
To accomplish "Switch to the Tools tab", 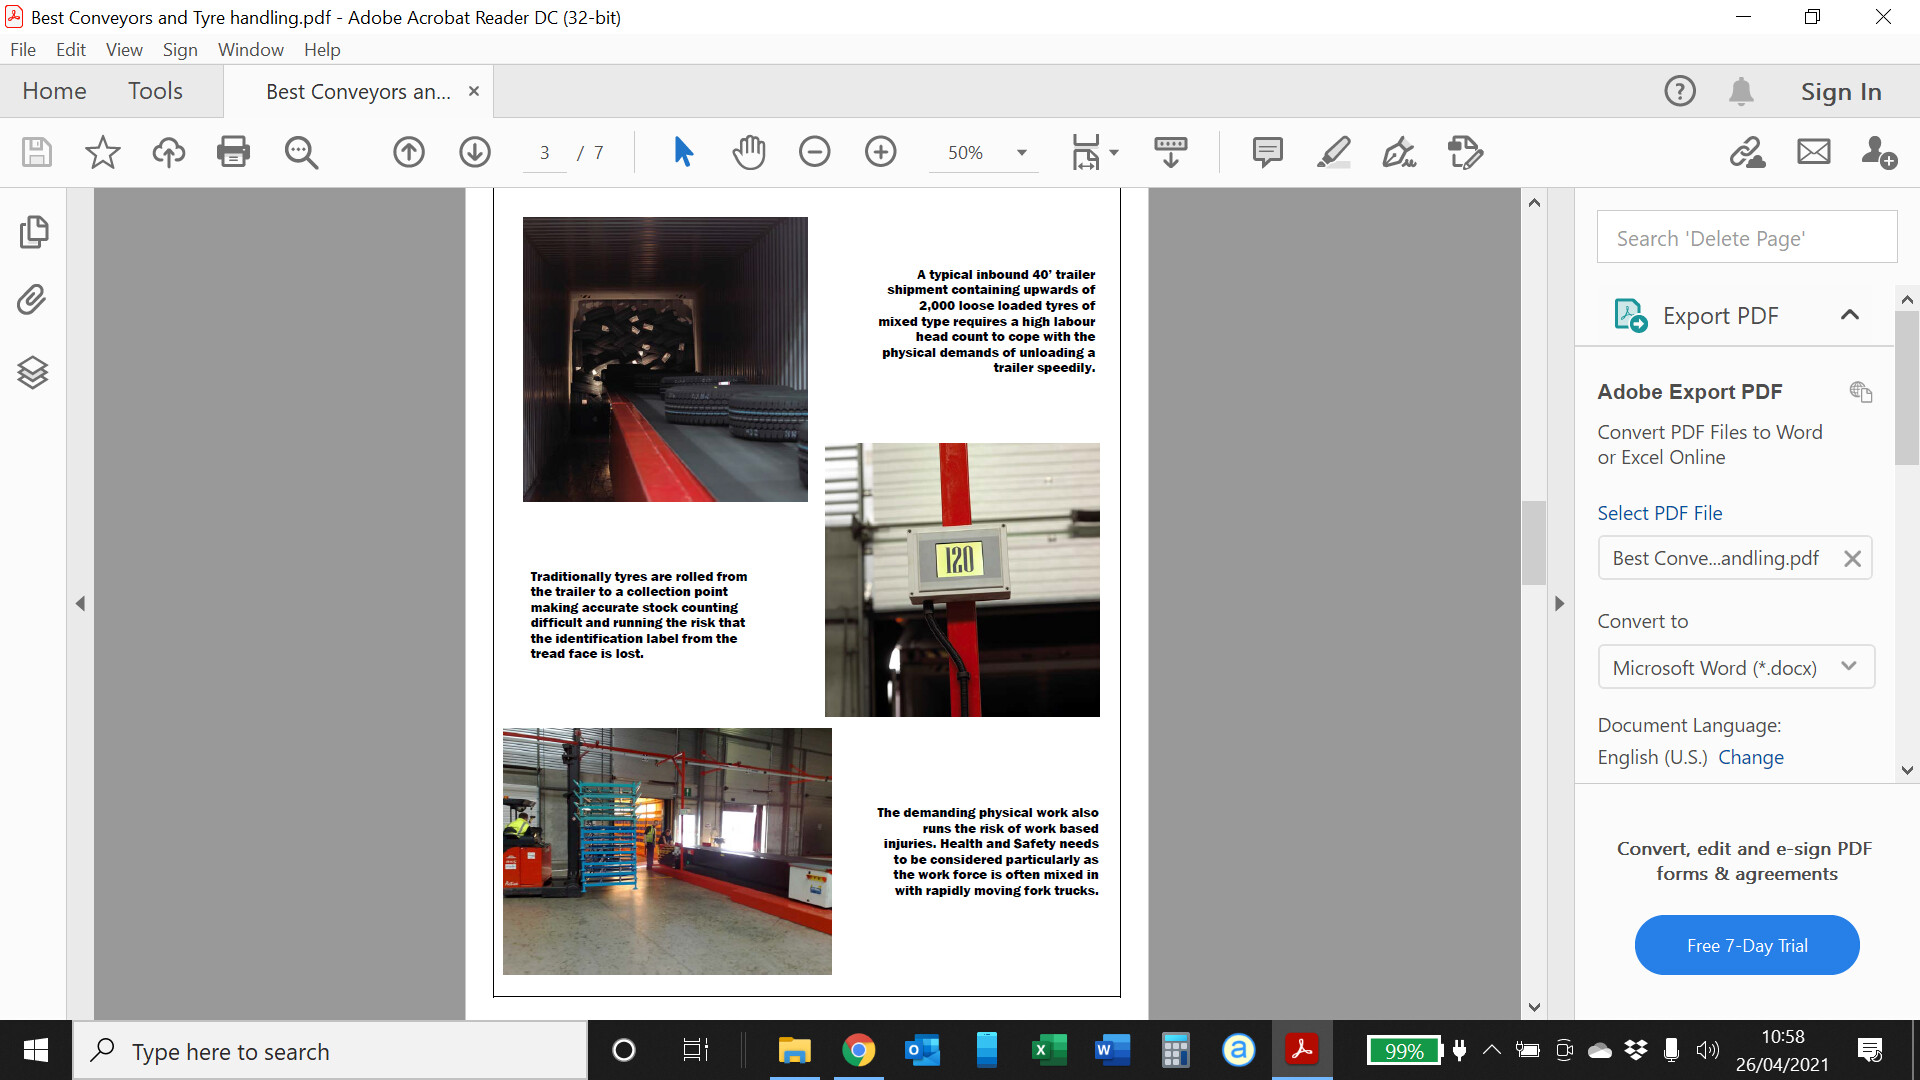I will 155,91.
